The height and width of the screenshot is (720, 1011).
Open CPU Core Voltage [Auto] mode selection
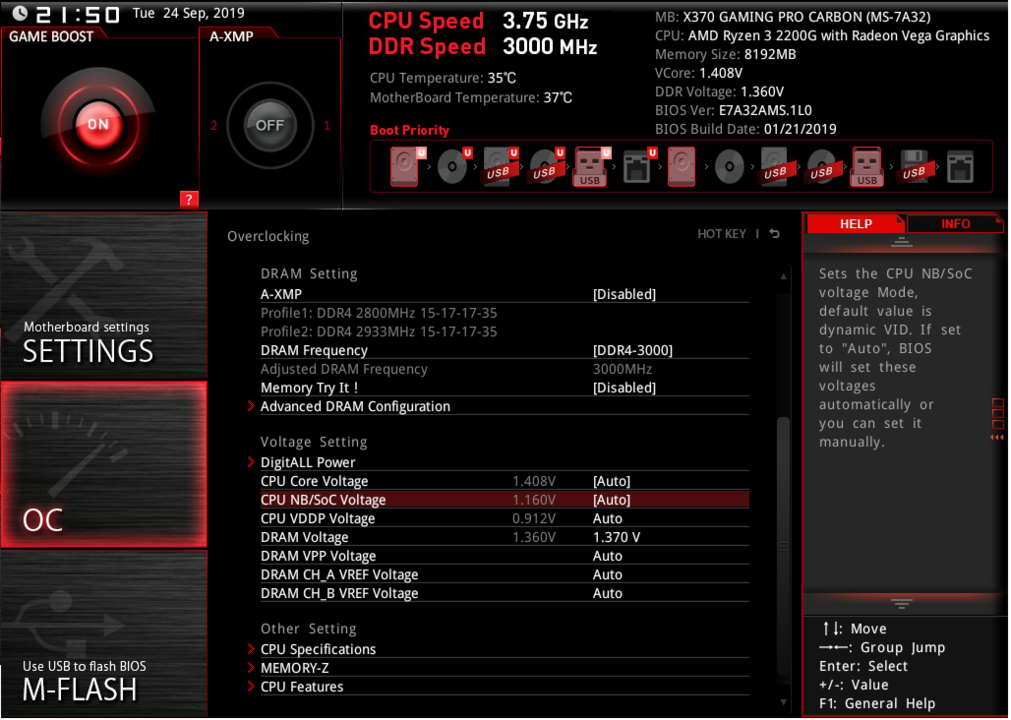(x=611, y=482)
